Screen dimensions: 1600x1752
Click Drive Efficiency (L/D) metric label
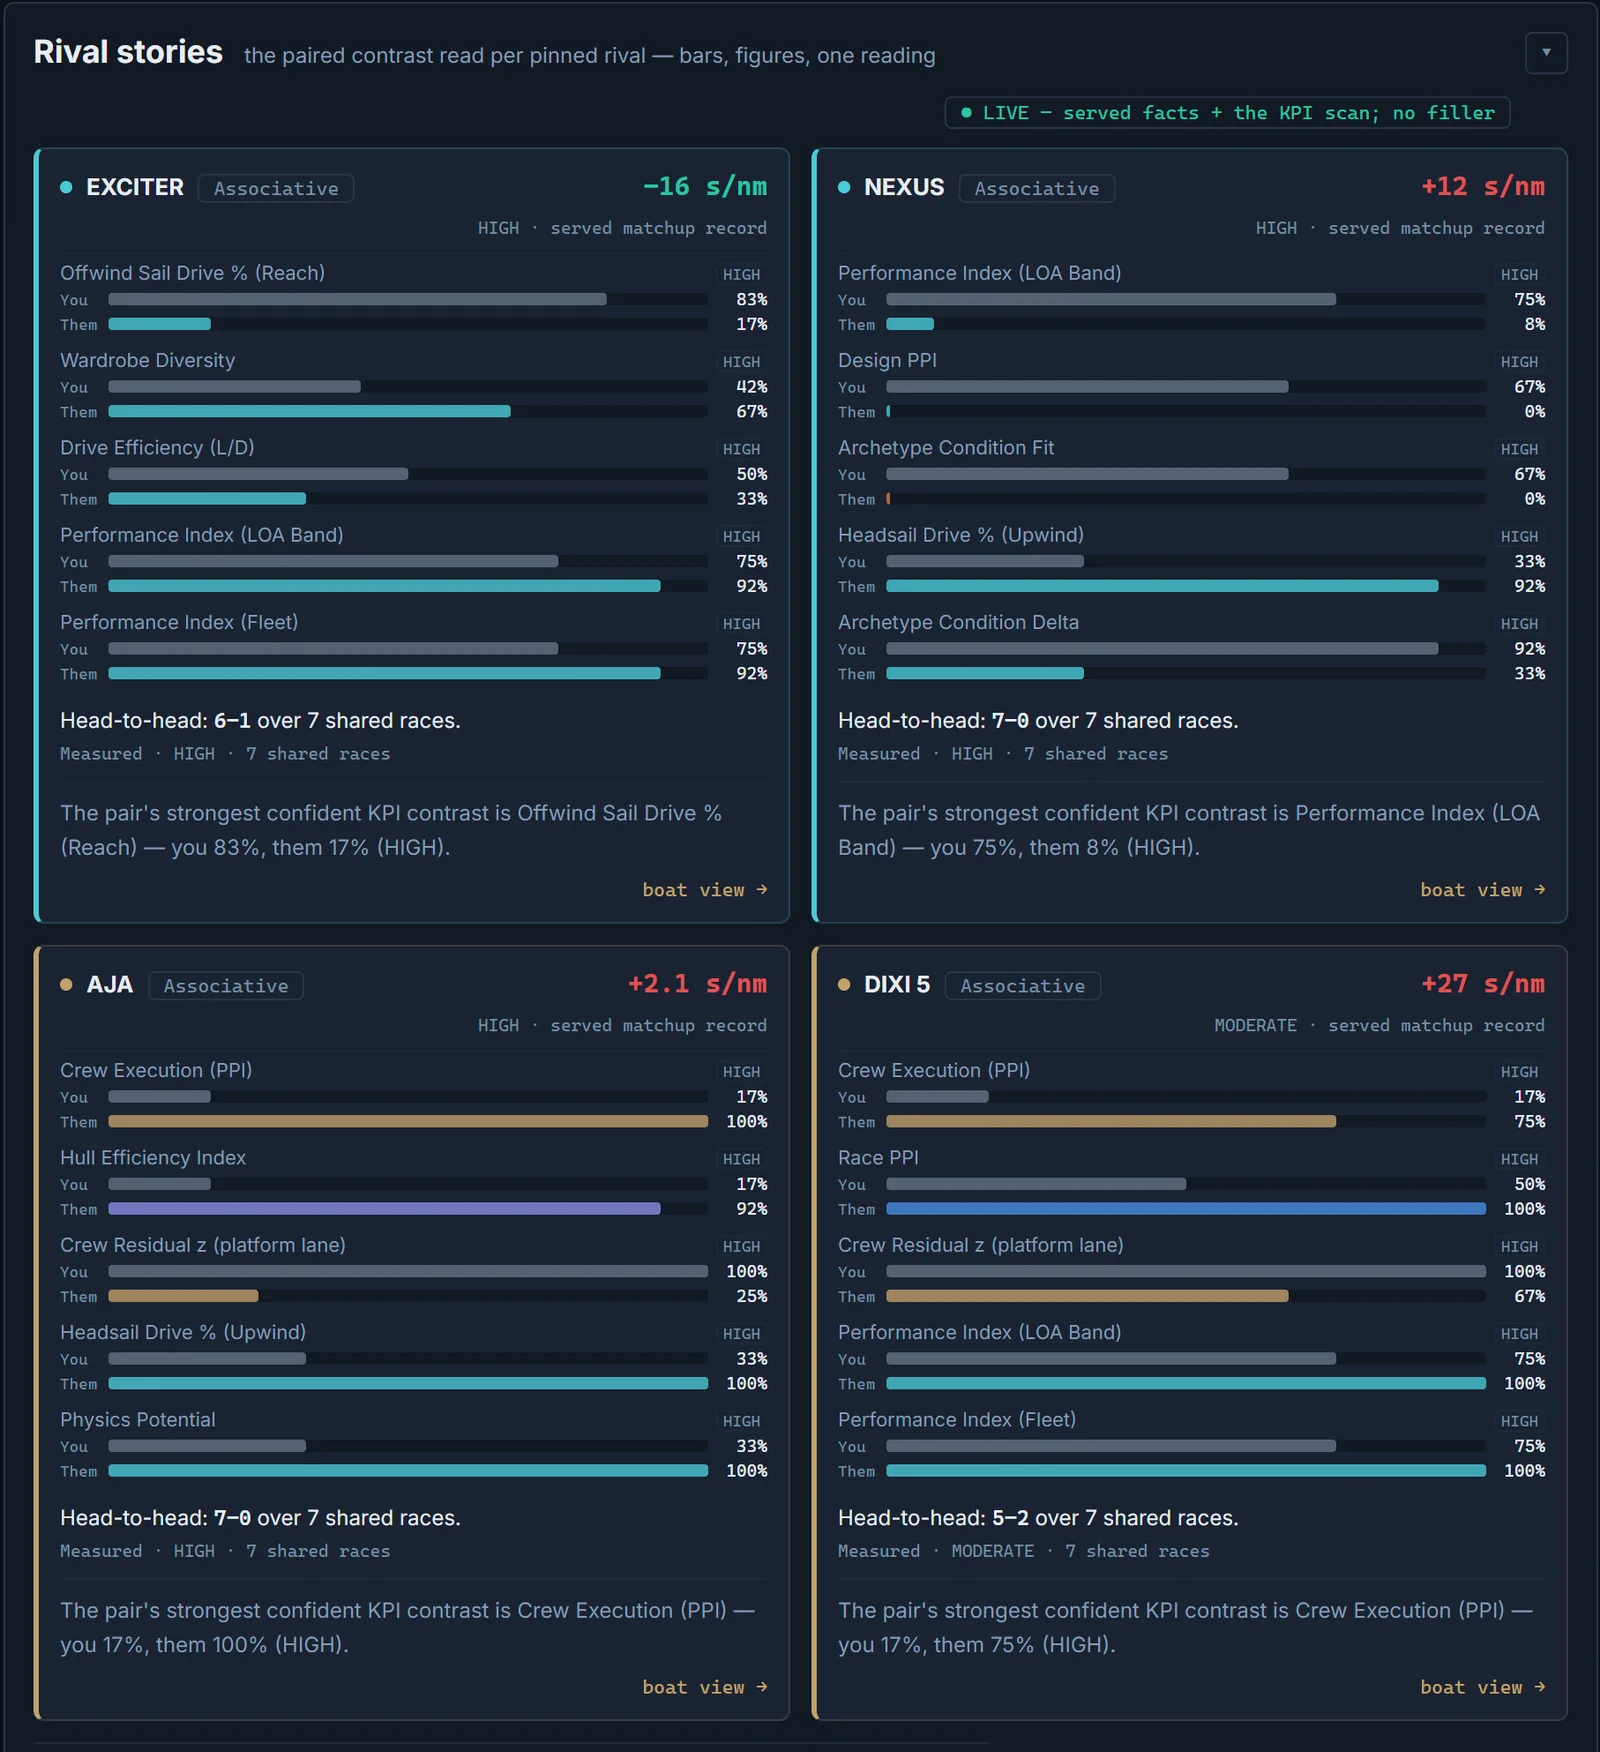[157, 447]
